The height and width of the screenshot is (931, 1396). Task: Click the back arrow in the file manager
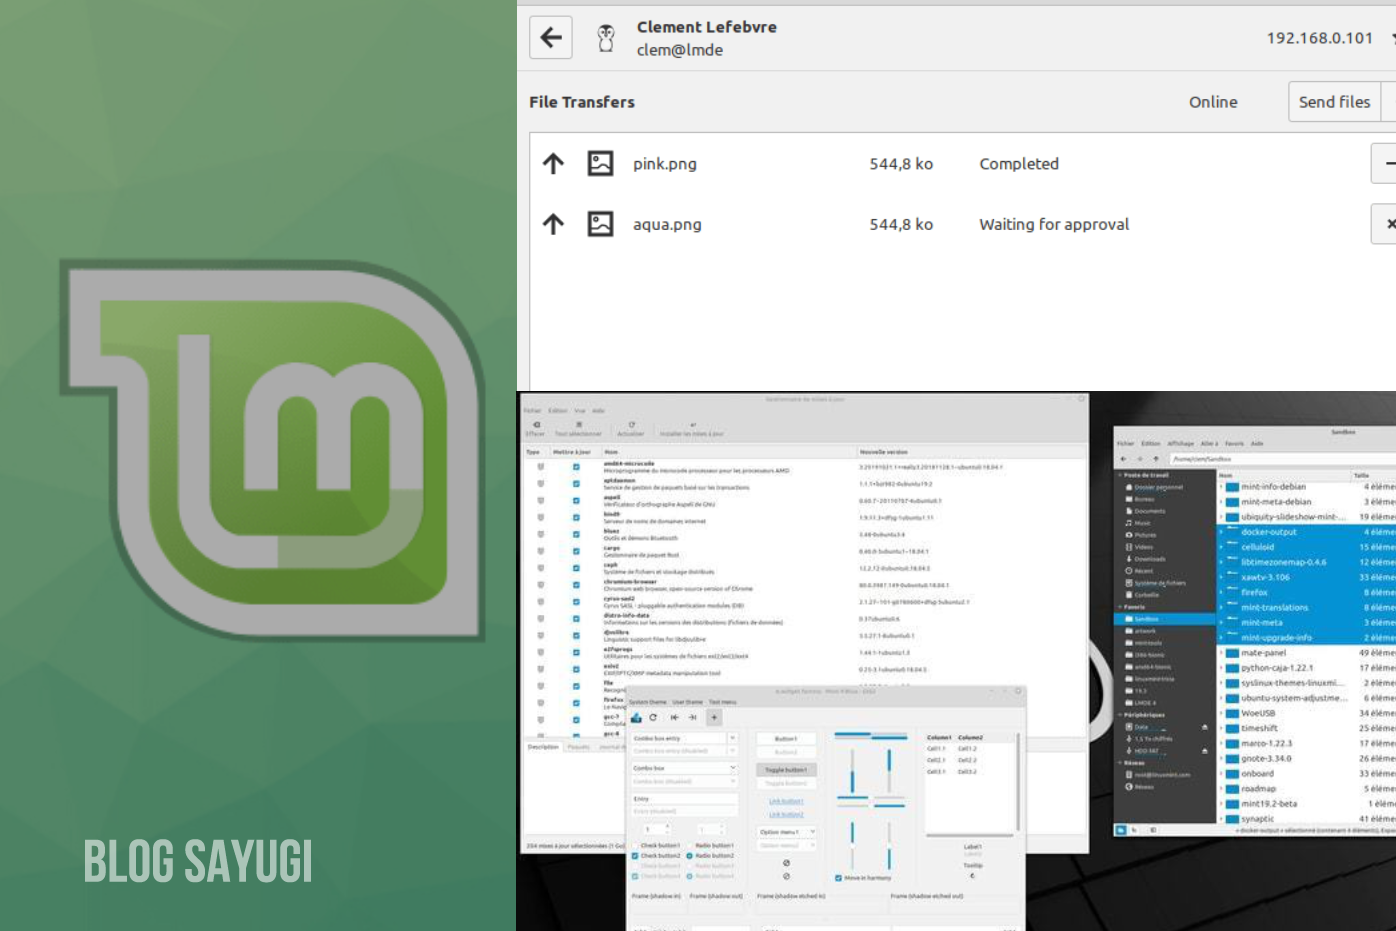(1123, 459)
